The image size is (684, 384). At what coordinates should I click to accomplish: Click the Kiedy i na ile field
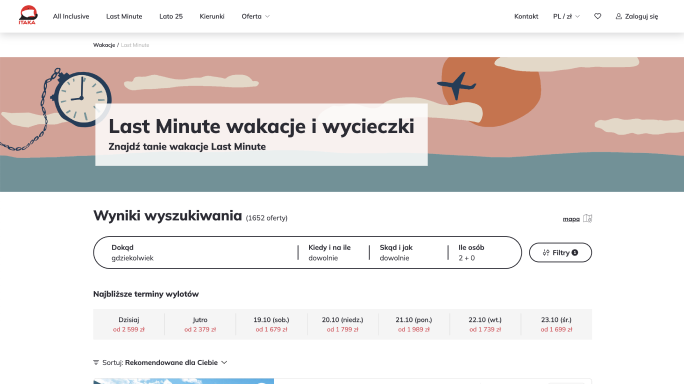point(334,253)
